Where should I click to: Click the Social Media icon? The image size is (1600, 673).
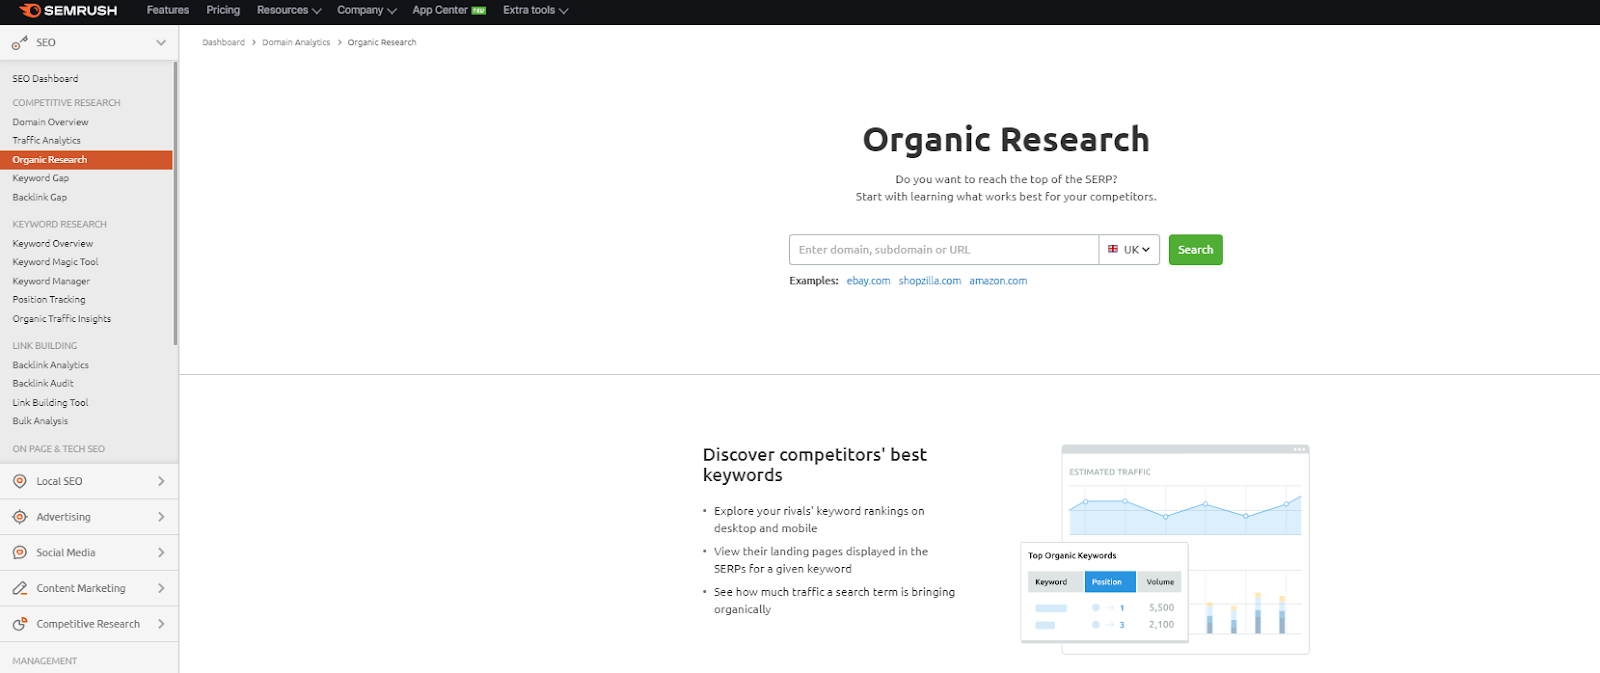click(x=20, y=553)
